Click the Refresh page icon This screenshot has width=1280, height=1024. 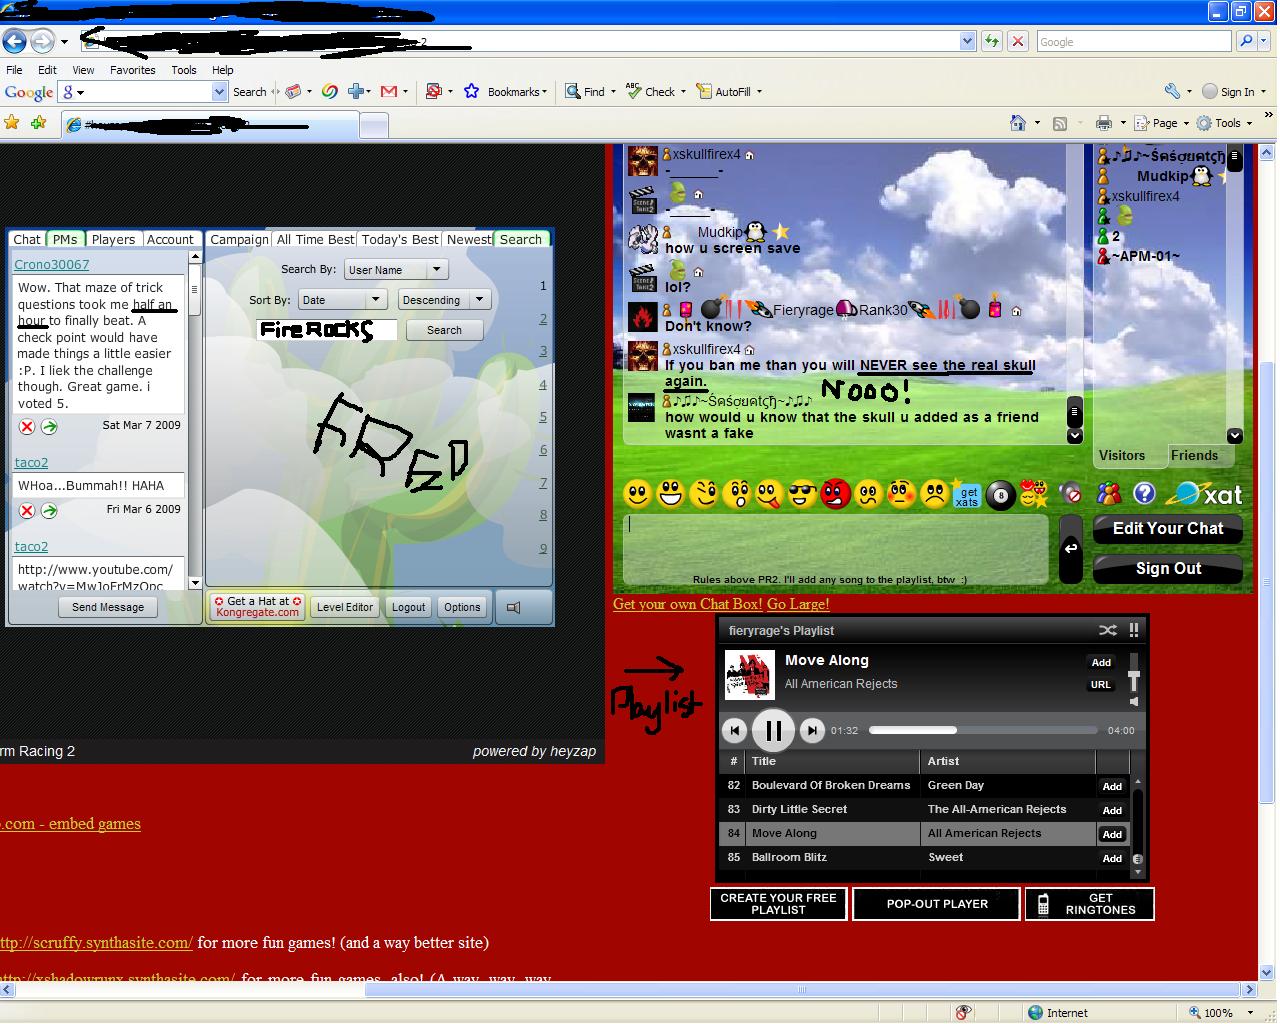(x=992, y=41)
